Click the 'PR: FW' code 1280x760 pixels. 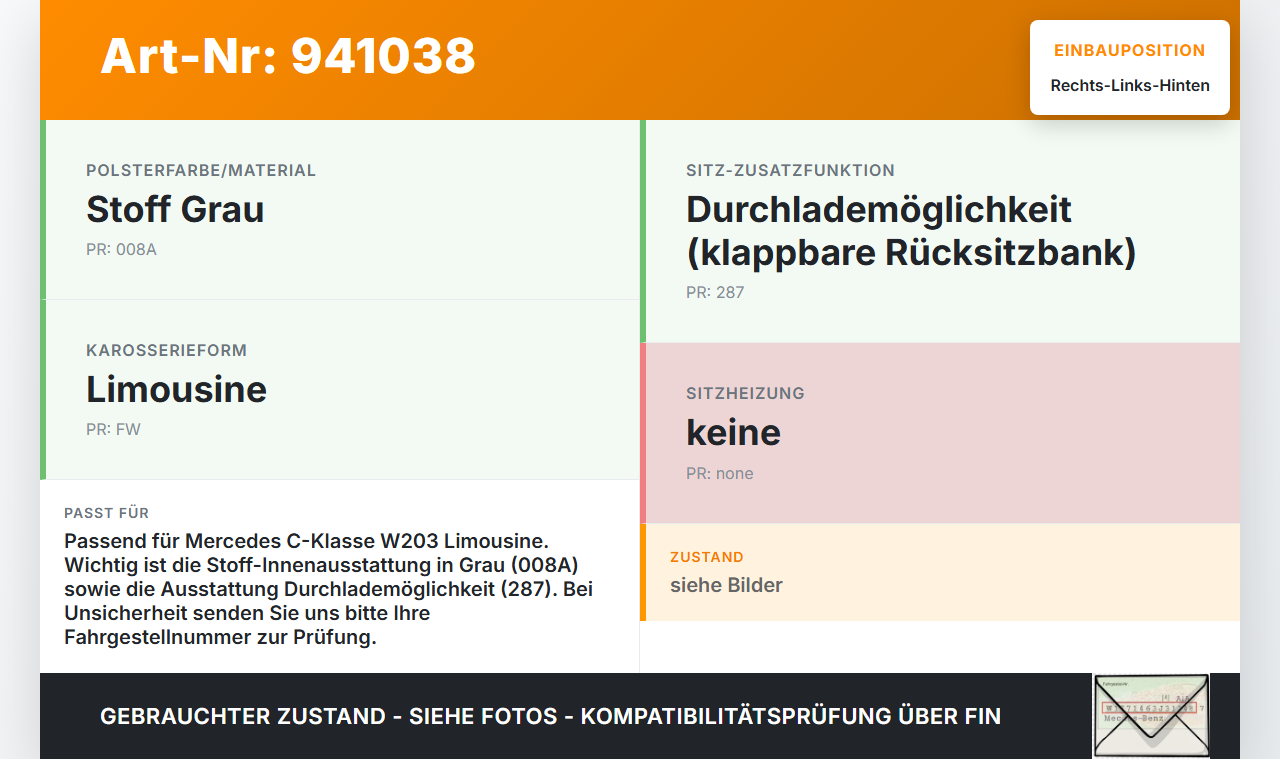tap(113, 429)
